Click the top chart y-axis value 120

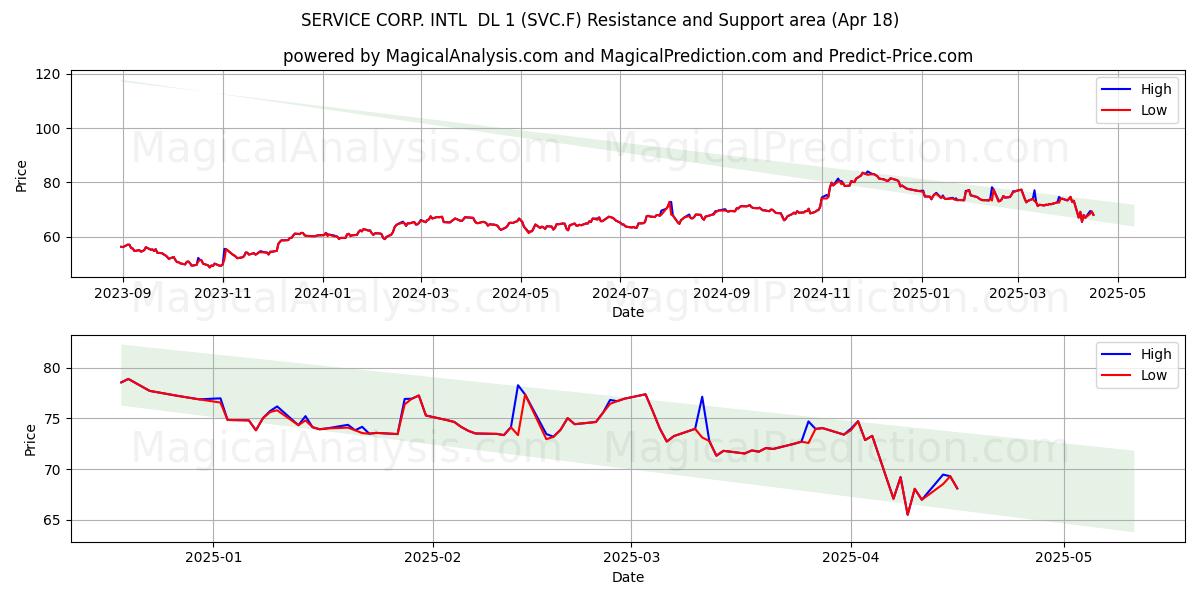pyautogui.click(x=50, y=74)
